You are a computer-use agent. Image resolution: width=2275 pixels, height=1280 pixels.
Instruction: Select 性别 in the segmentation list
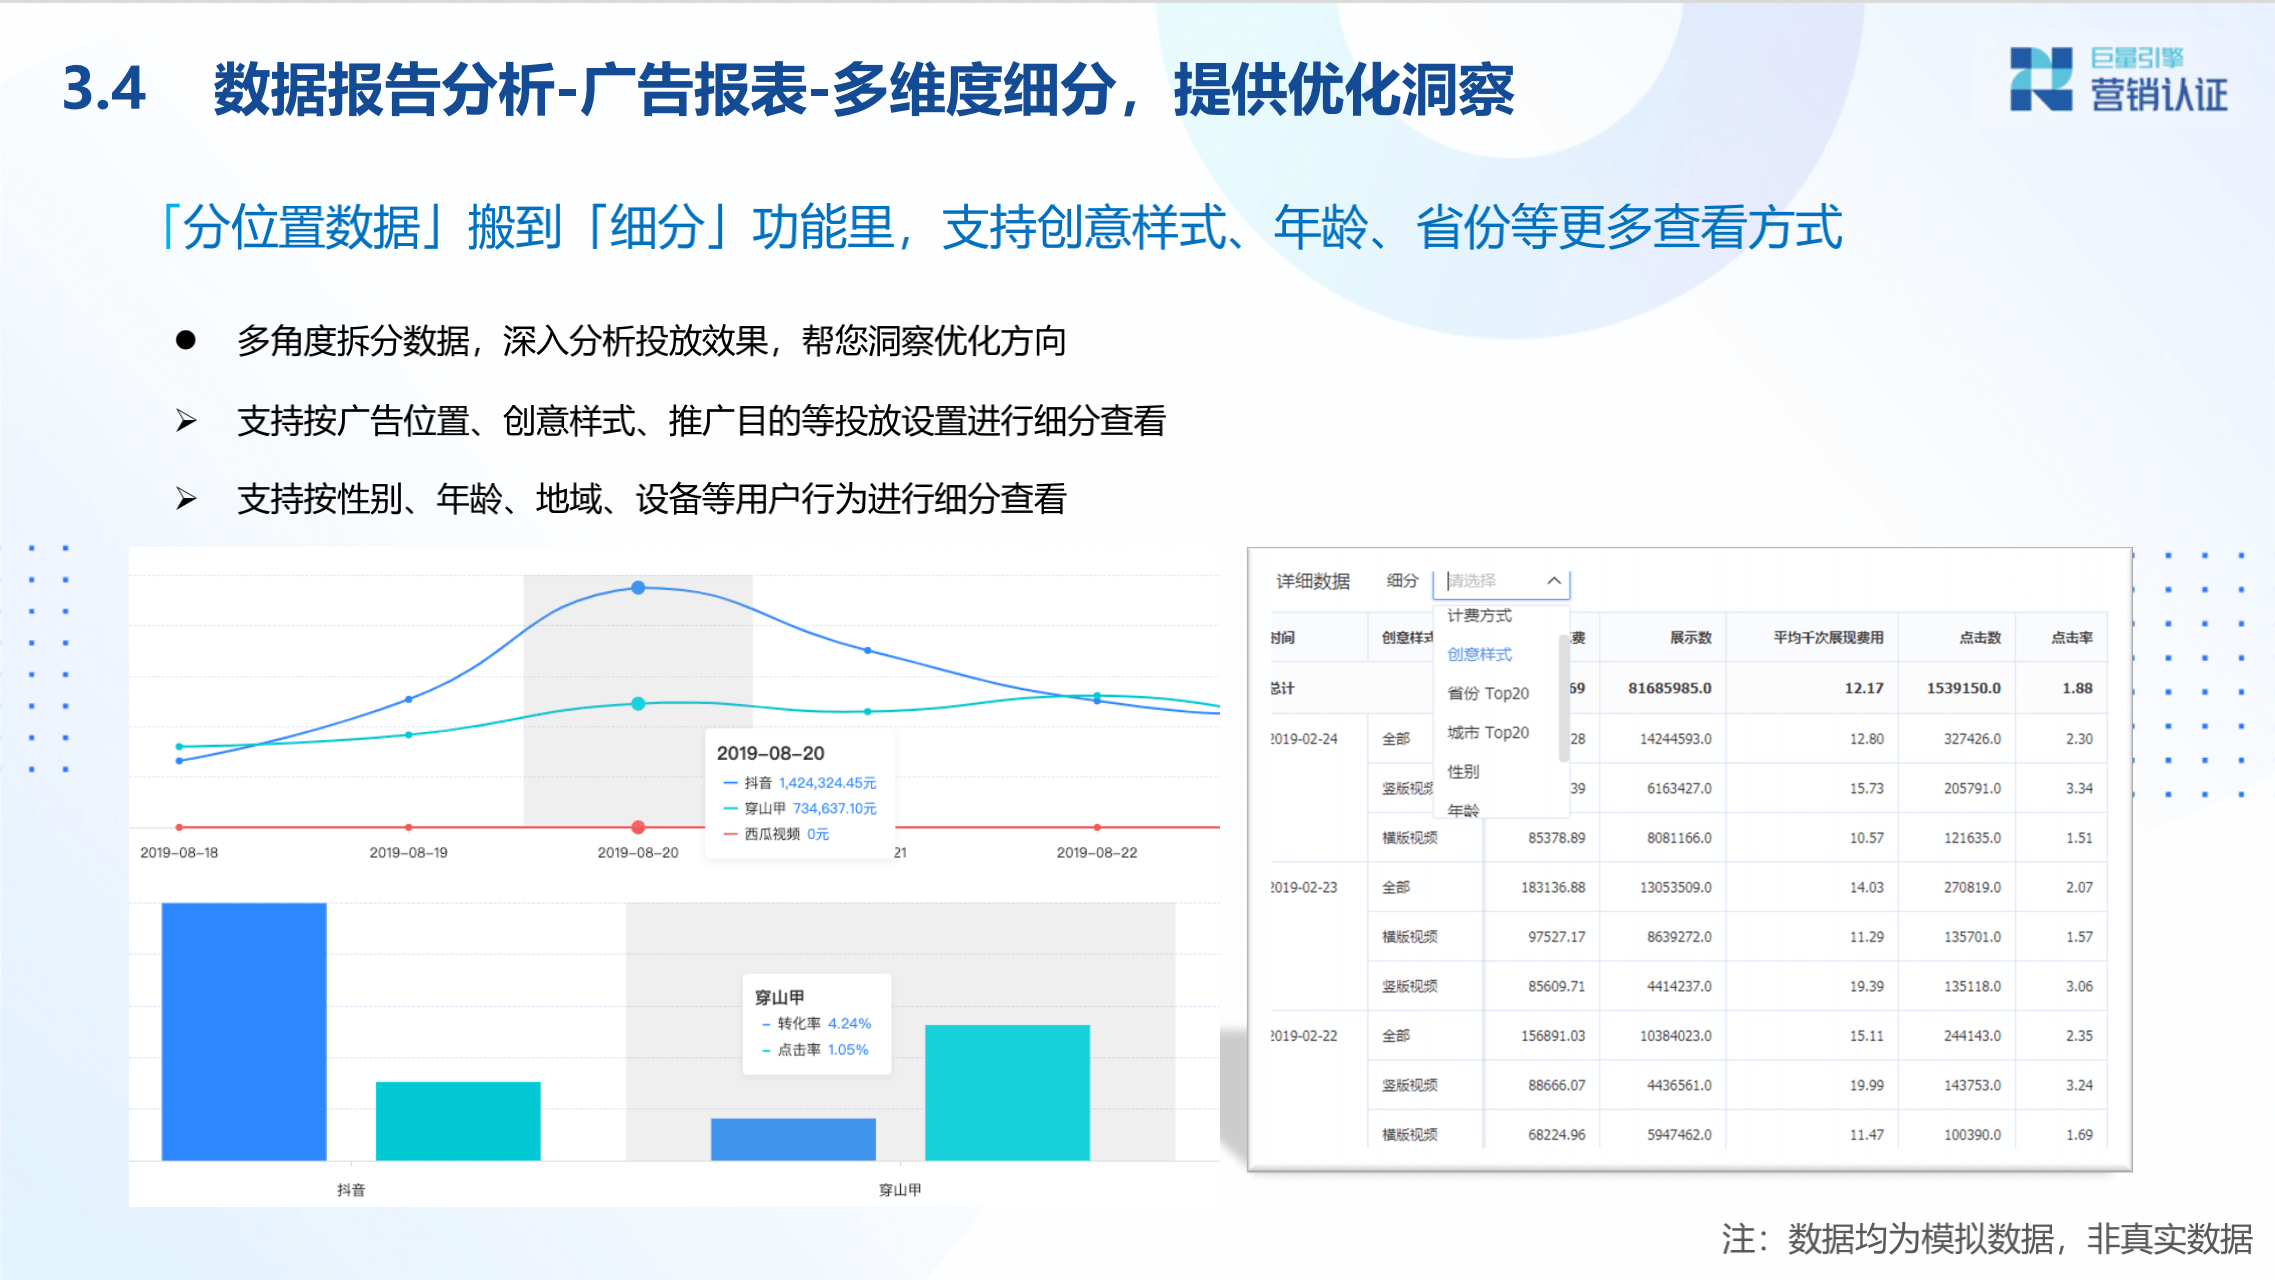click(1463, 771)
